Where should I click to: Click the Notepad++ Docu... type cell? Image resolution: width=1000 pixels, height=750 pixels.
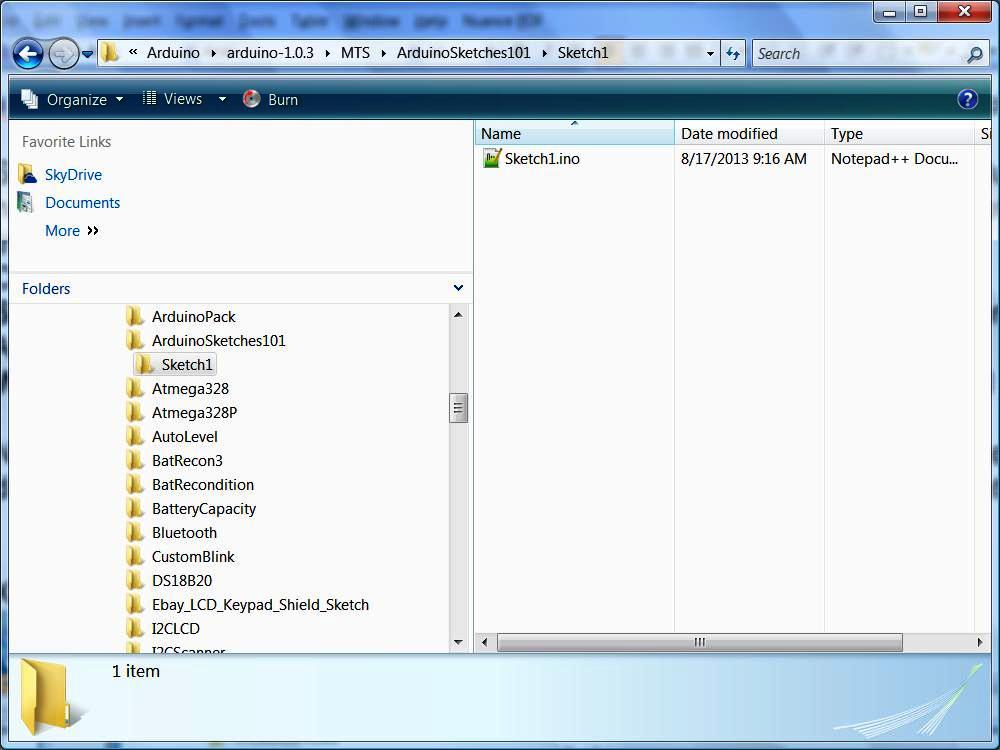894,159
